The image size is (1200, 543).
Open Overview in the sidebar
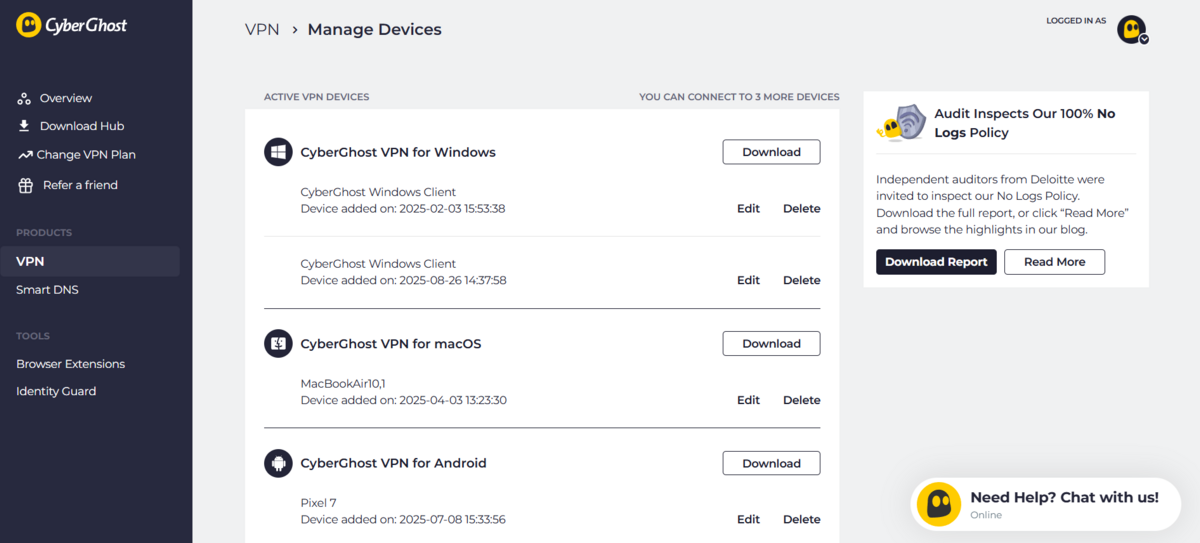click(x=66, y=98)
